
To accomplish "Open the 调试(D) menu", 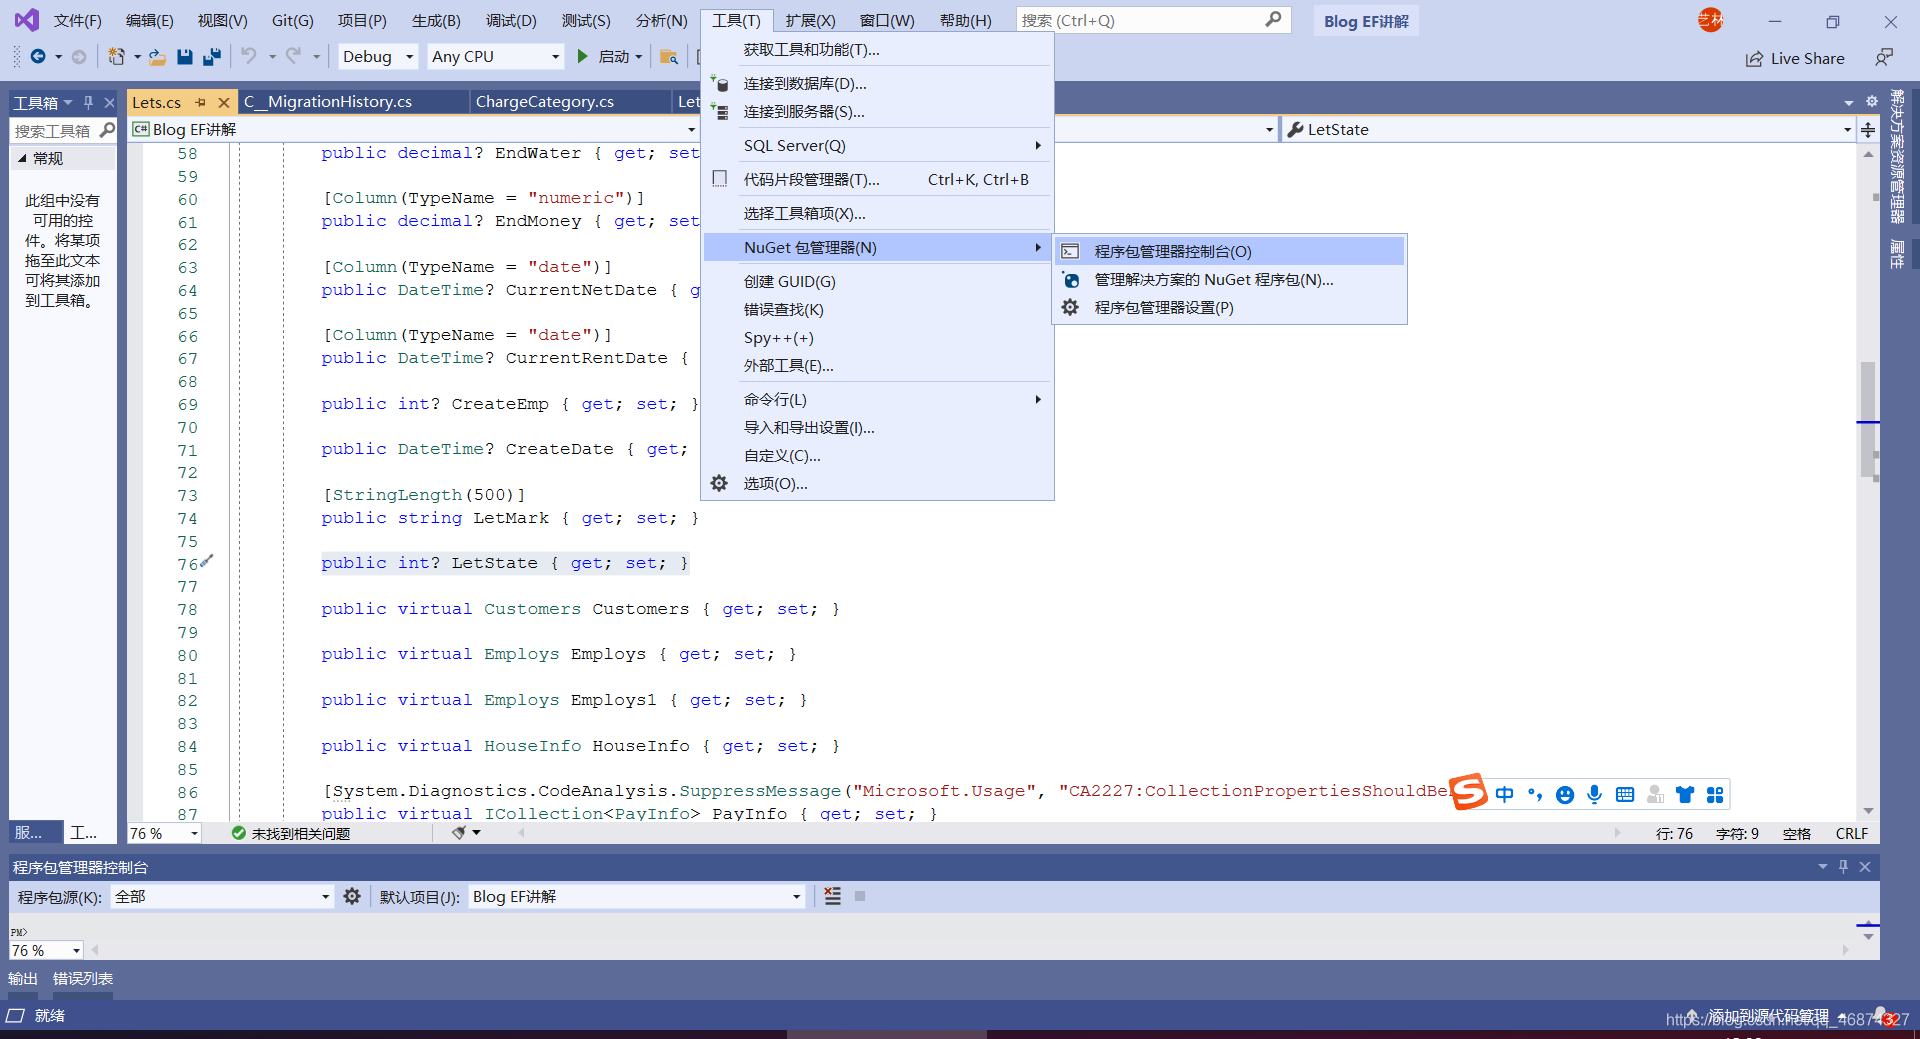I will point(511,20).
